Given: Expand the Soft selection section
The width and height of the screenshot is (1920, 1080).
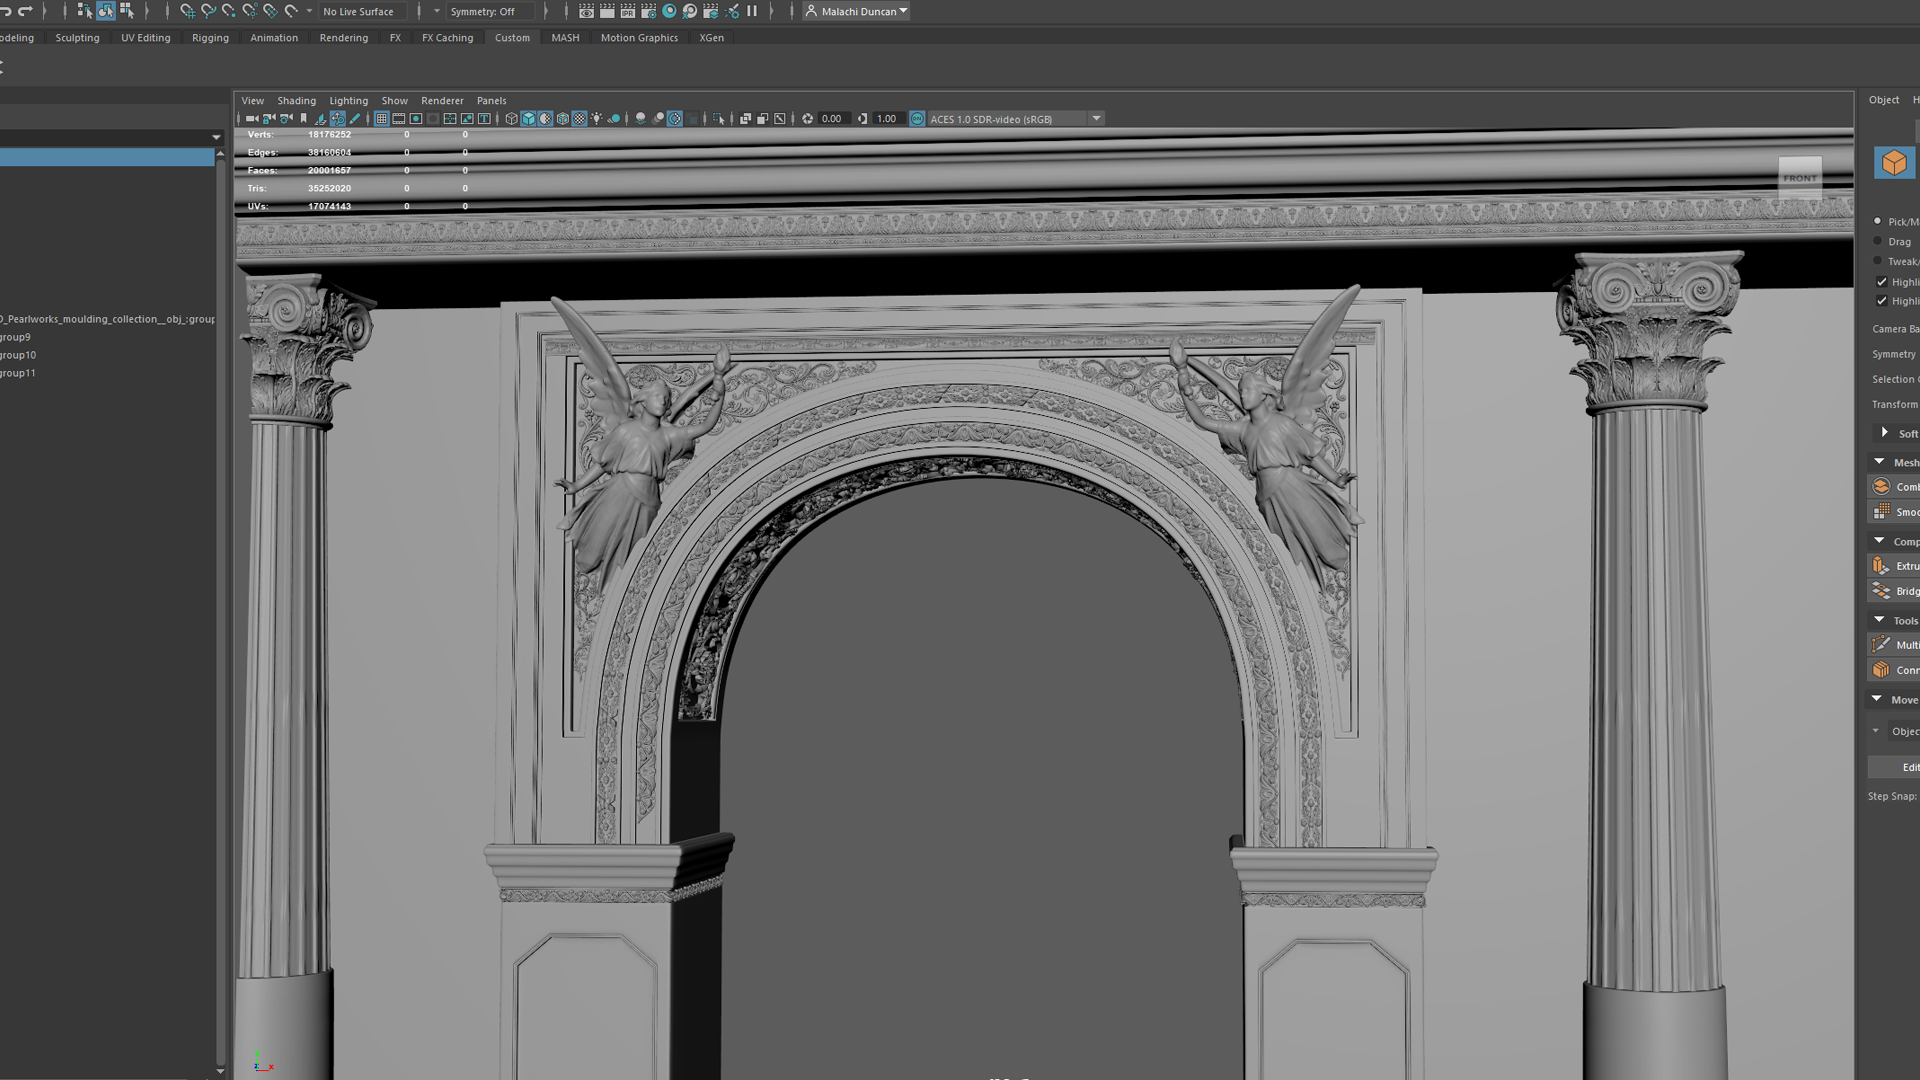Looking at the screenshot, I should tap(1885, 433).
